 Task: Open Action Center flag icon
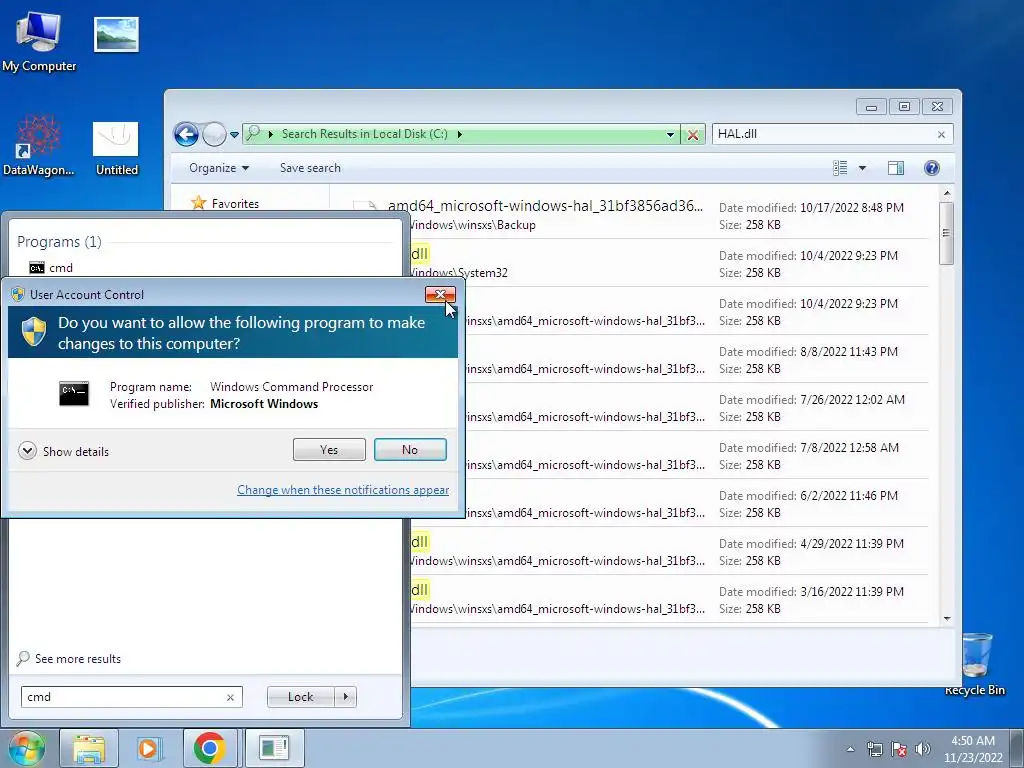[899, 749]
